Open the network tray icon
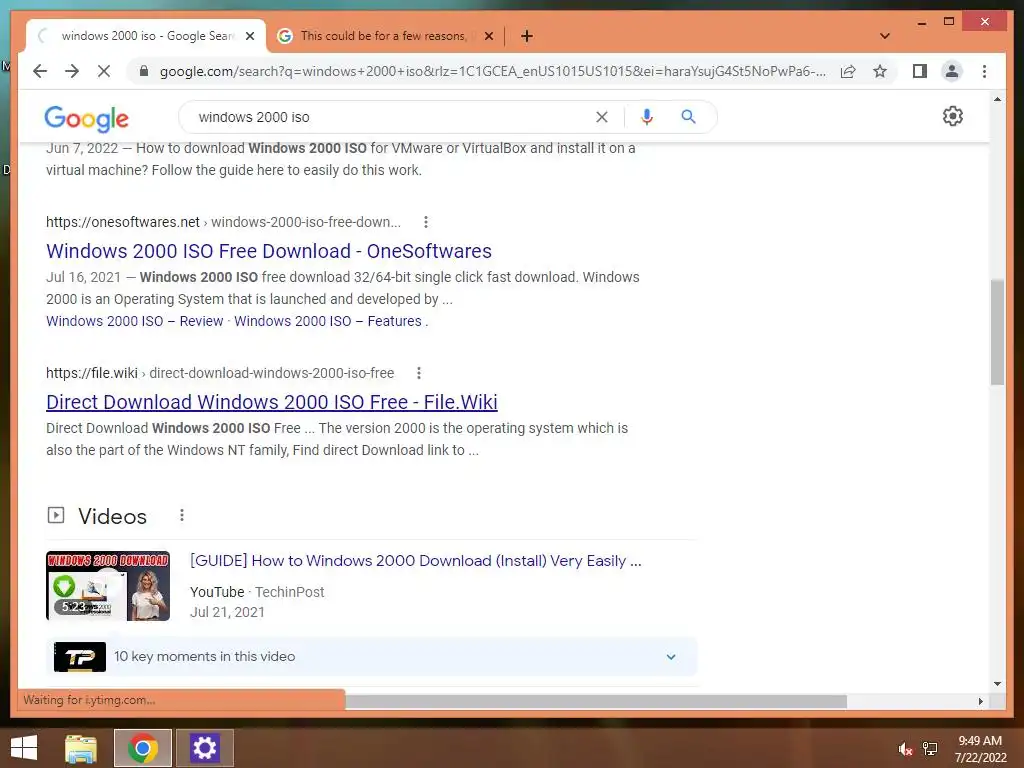The height and width of the screenshot is (768, 1024). coord(930,749)
